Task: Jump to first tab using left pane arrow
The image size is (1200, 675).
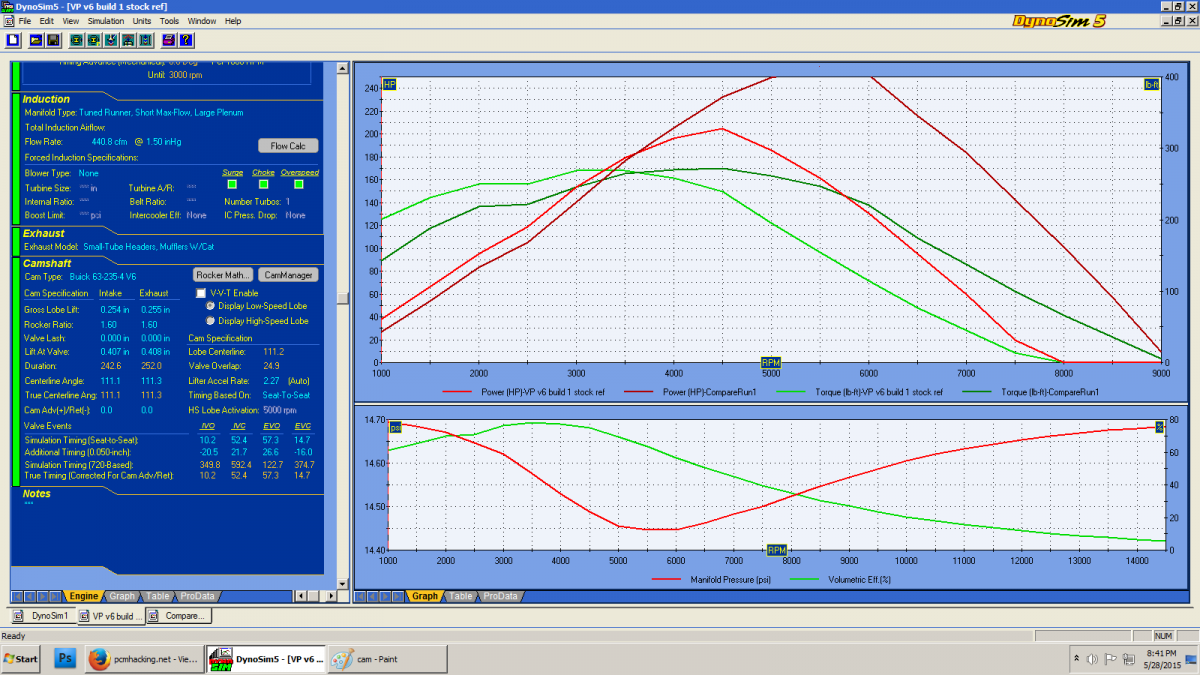Action: coord(17,596)
